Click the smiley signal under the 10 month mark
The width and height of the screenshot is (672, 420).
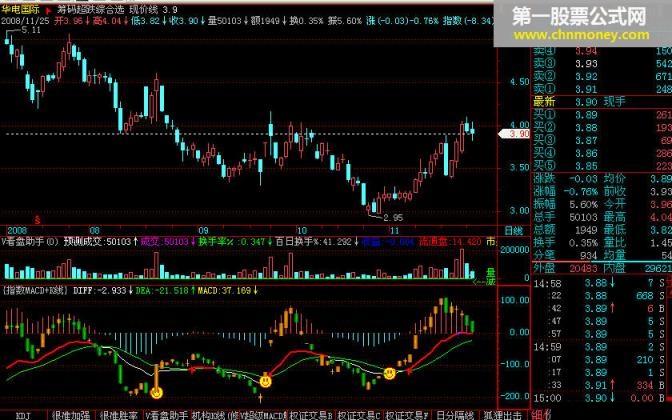(x=266, y=380)
